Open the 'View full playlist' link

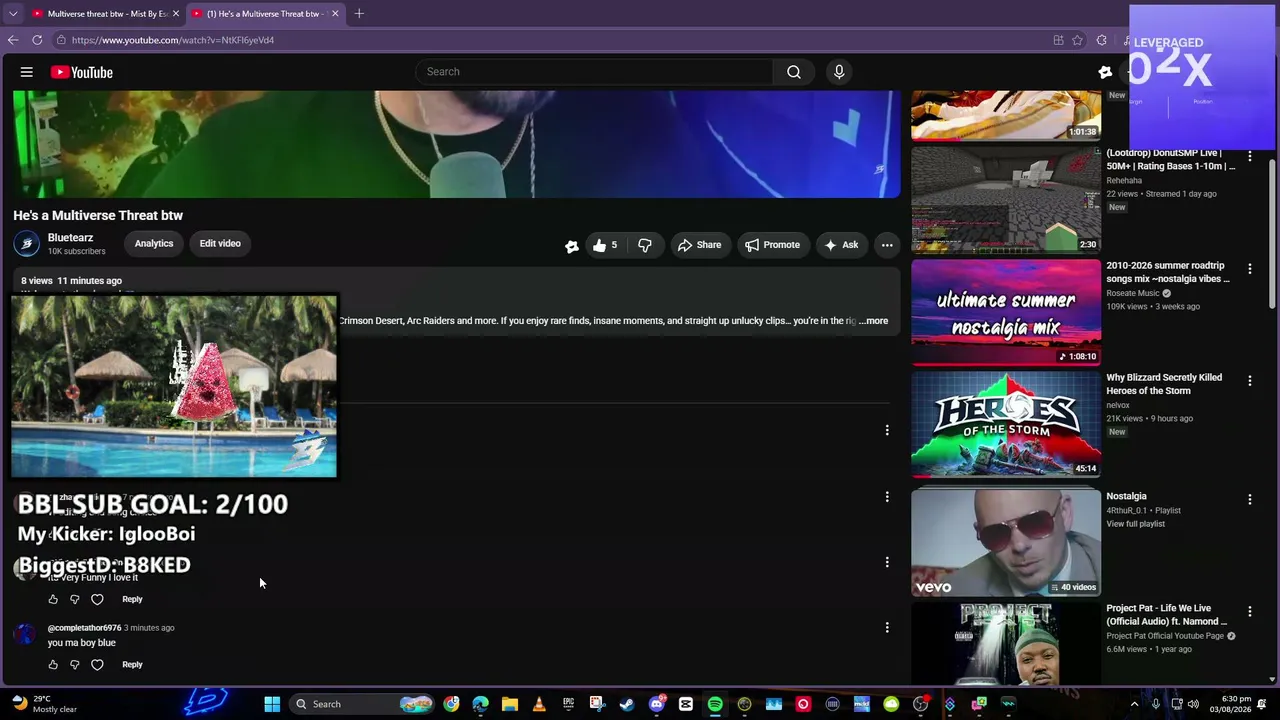pyautogui.click(x=1135, y=524)
